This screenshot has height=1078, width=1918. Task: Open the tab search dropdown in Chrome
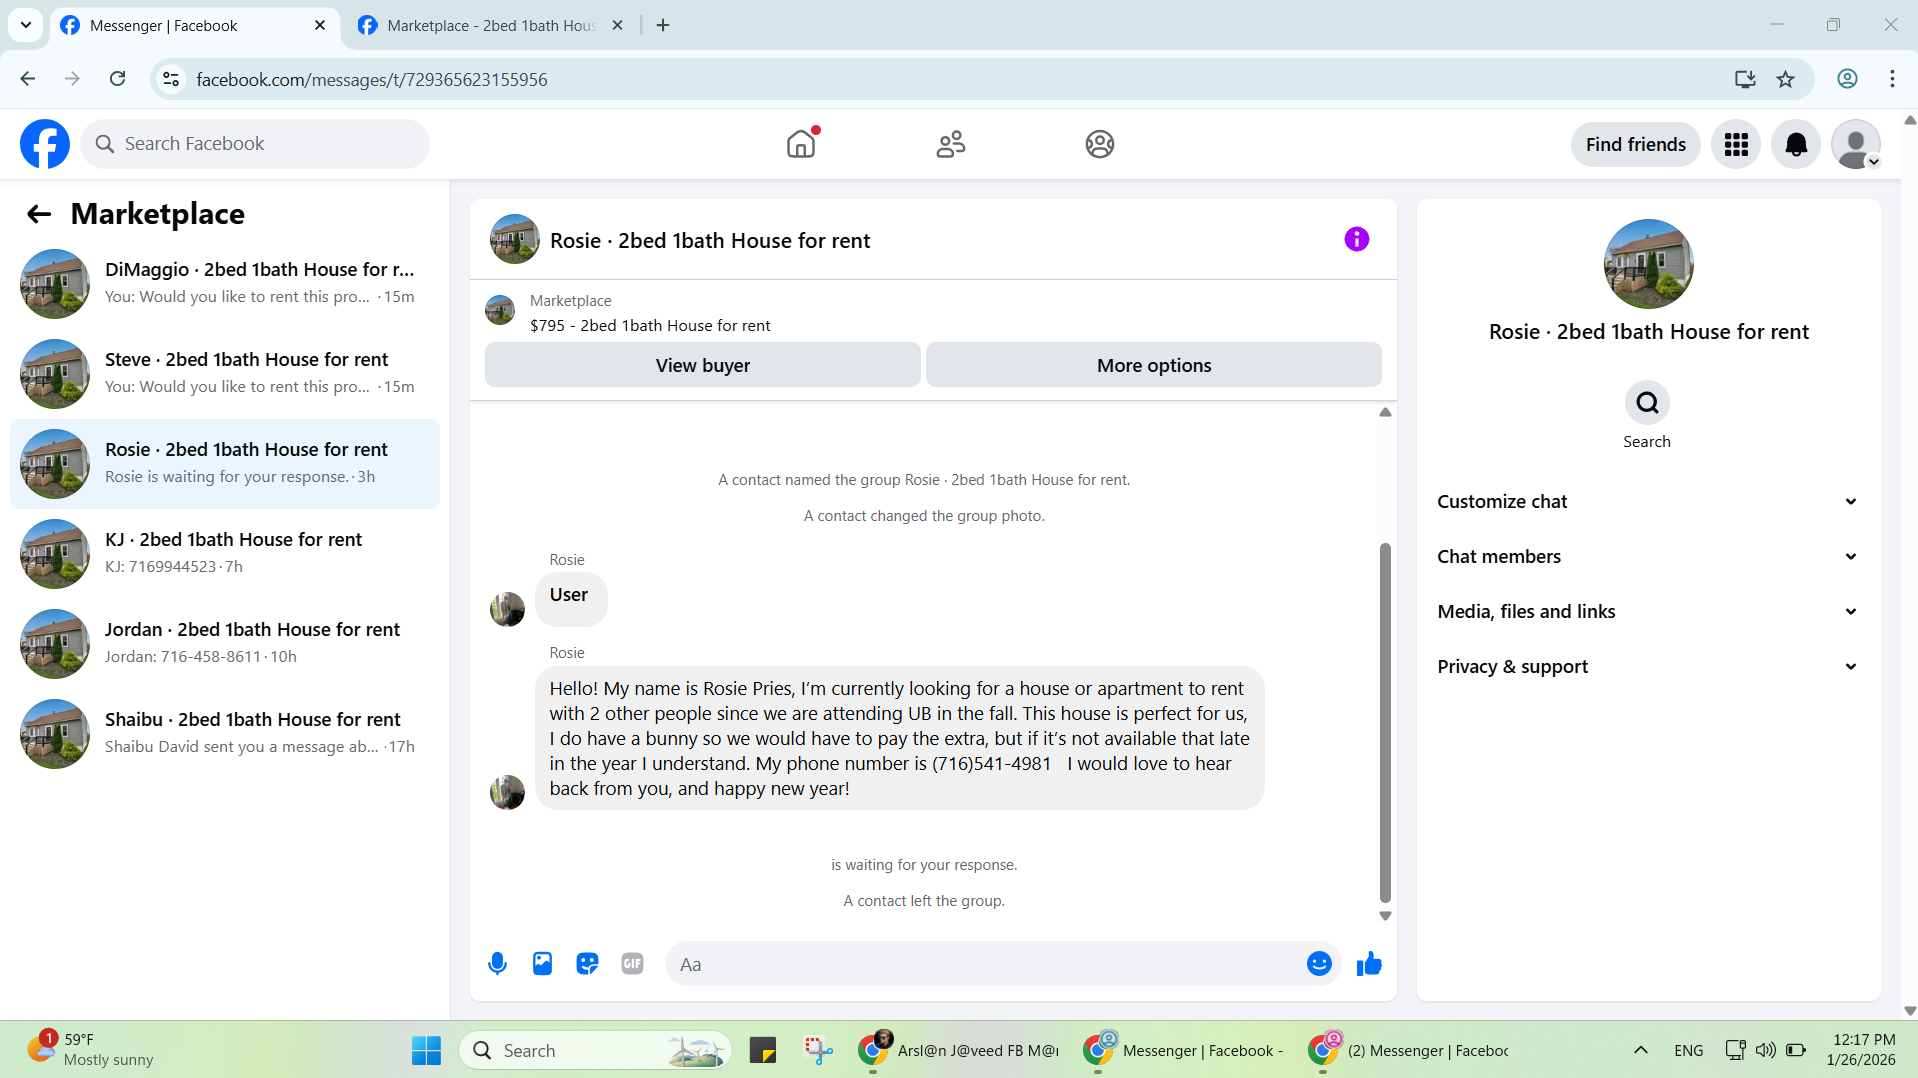tap(26, 25)
